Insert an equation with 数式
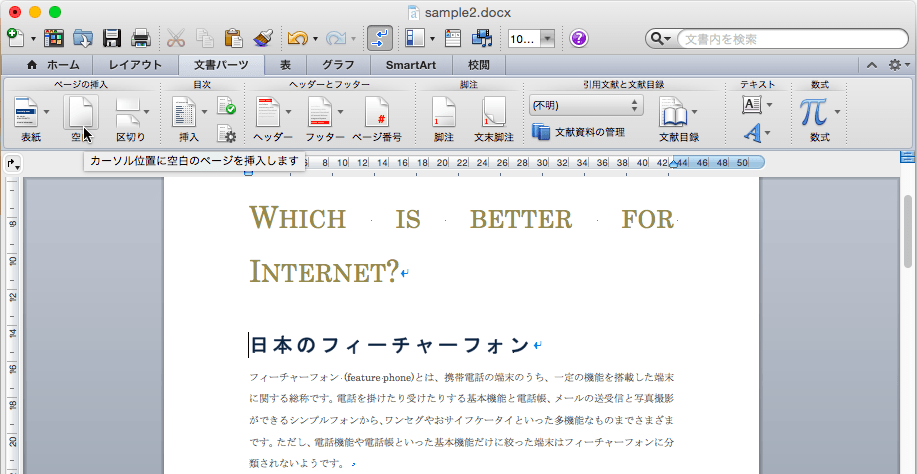Screen dimensions: 917x474 [x=815, y=112]
